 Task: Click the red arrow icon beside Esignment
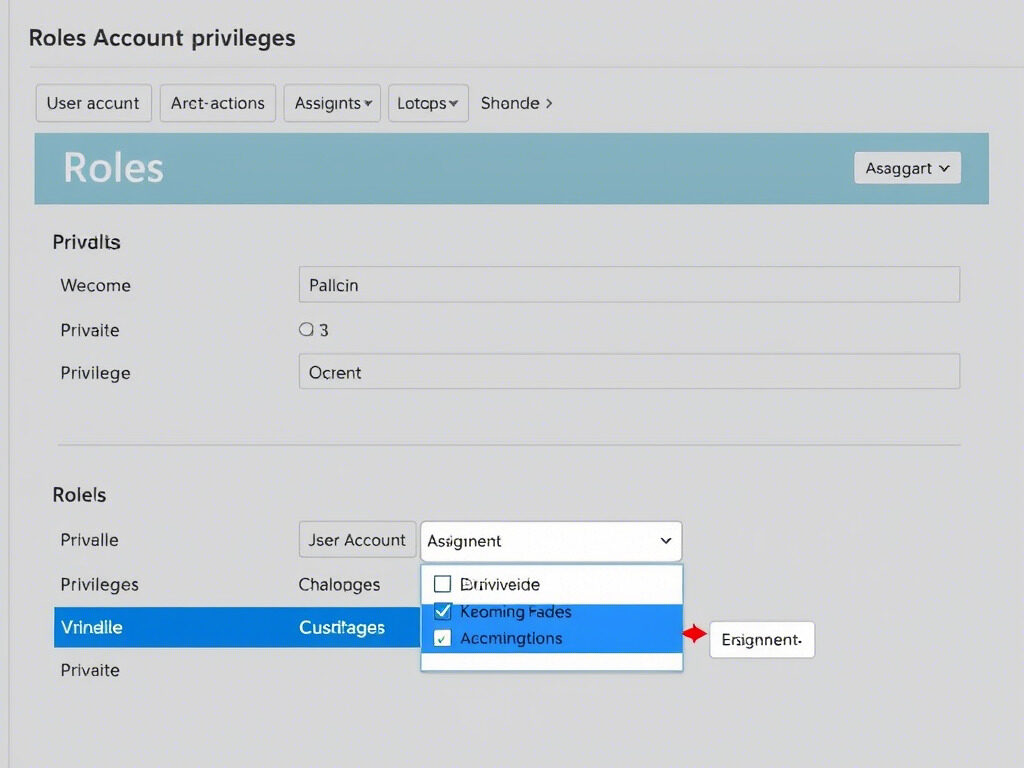(x=694, y=634)
